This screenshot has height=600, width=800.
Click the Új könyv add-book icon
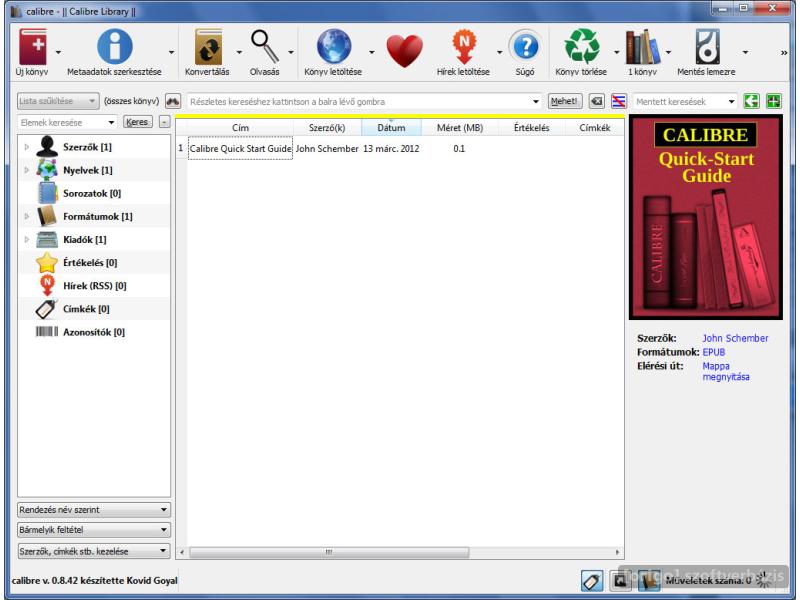[32, 47]
